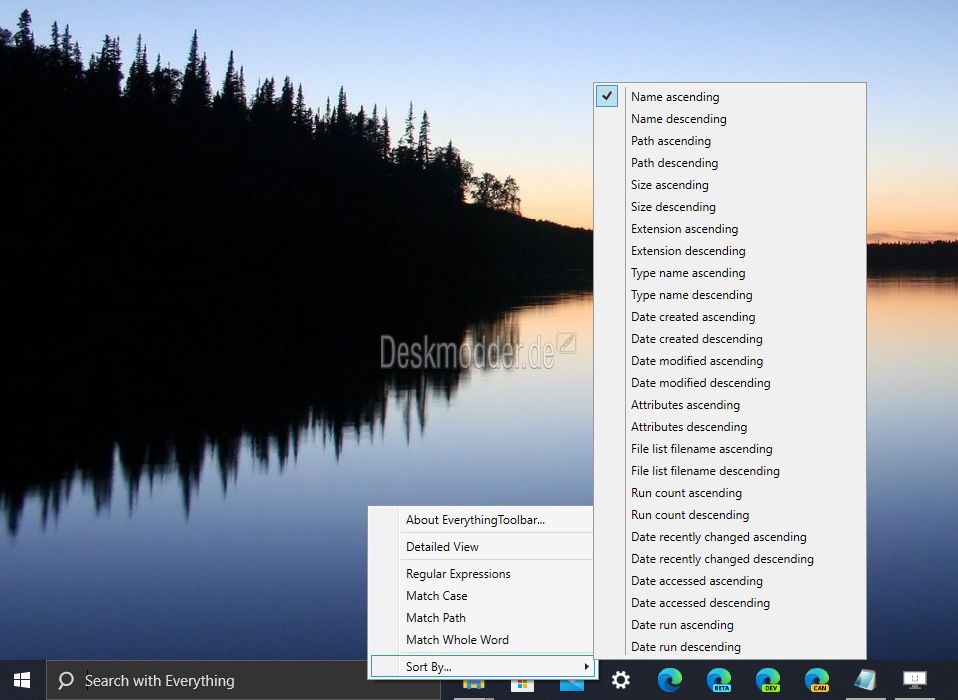Launch Edge Canary from taskbar
The height and width of the screenshot is (700, 958).
click(817, 680)
